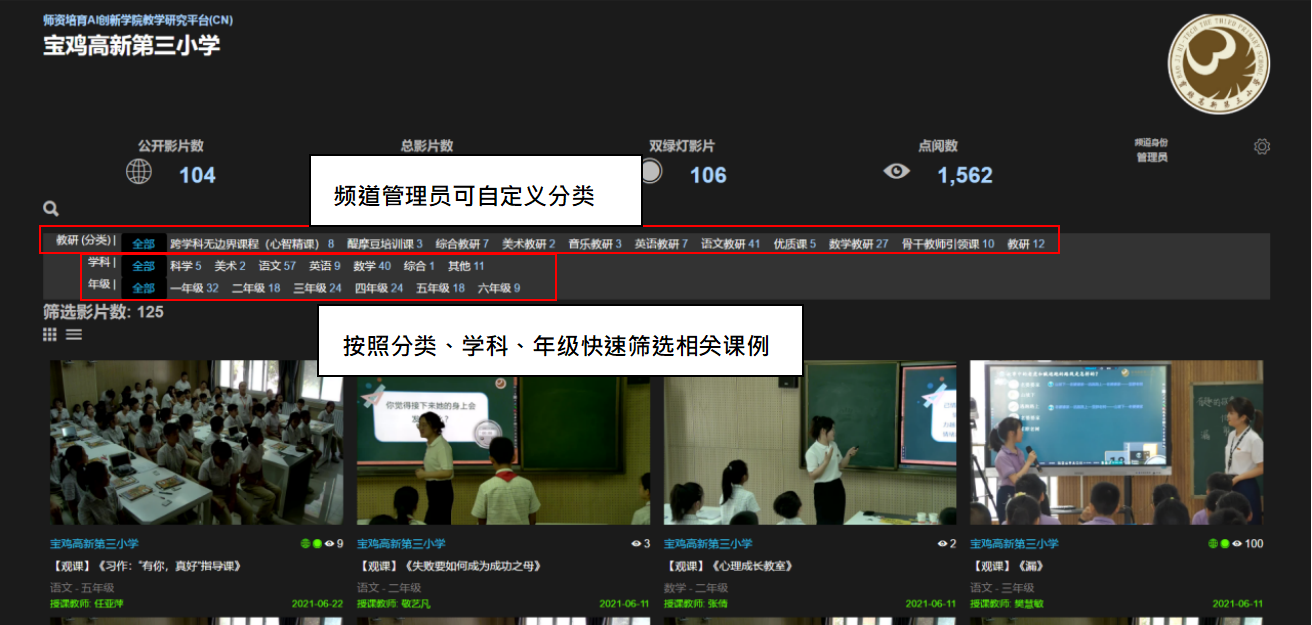Filter by 英语 9 subject
Screen dimensions: 1312x625
coord(324,266)
